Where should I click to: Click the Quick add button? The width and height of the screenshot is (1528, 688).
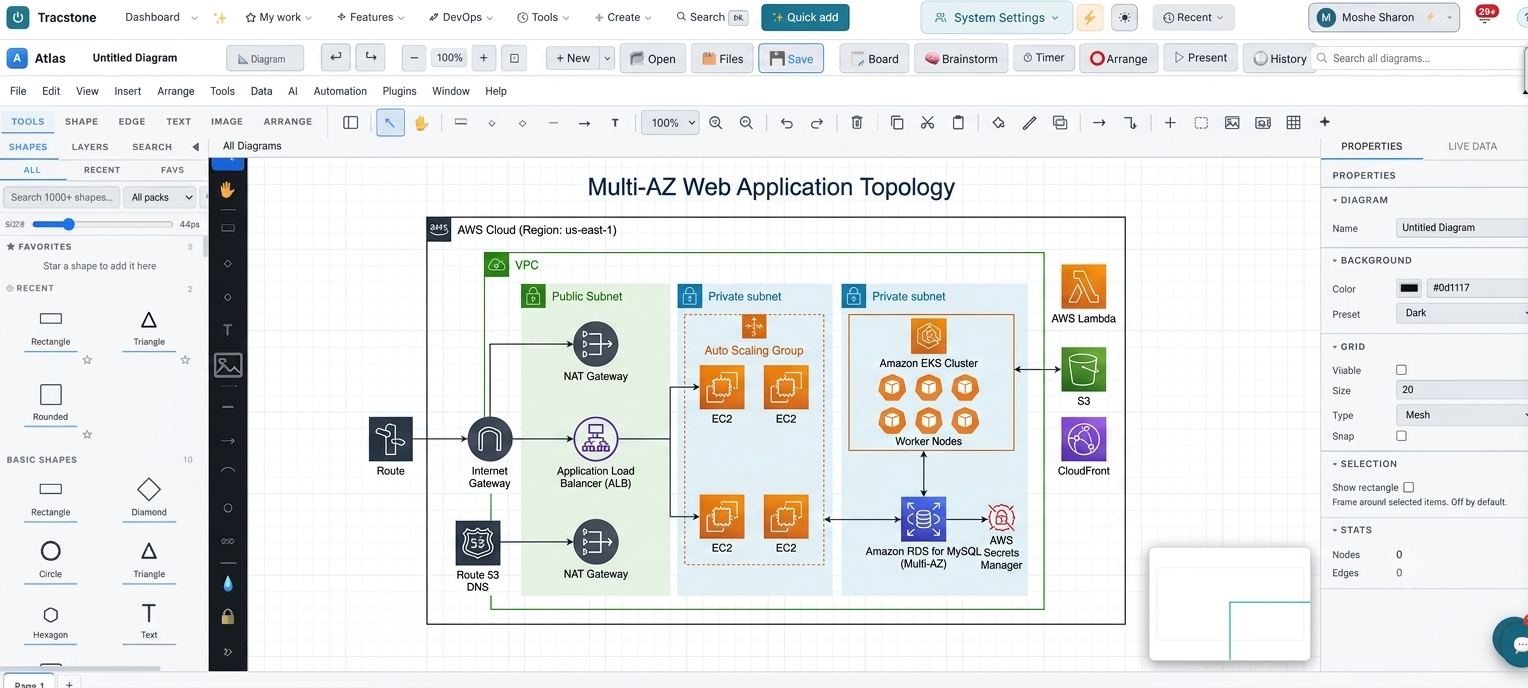click(x=805, y=17)
